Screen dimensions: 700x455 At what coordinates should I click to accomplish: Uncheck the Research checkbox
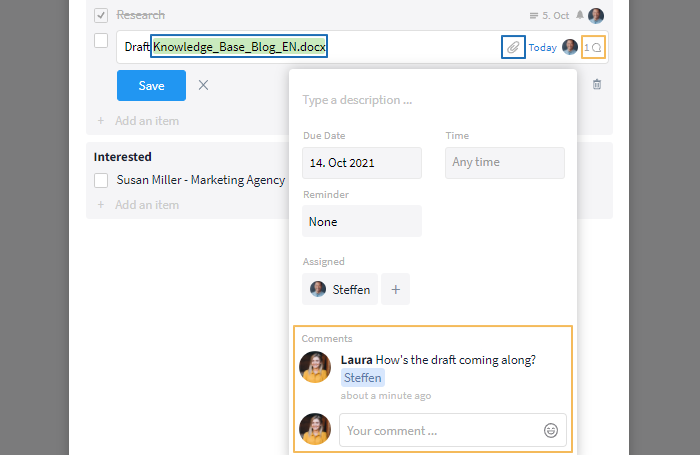pos(101,15)
